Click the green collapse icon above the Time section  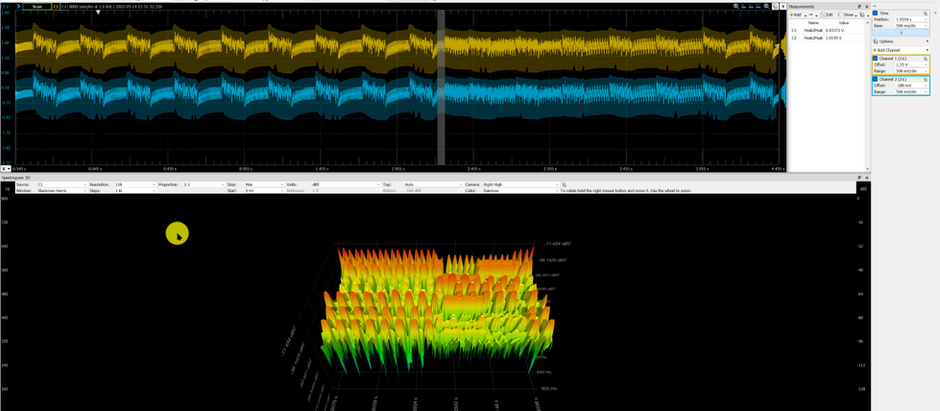pos(875,6)
